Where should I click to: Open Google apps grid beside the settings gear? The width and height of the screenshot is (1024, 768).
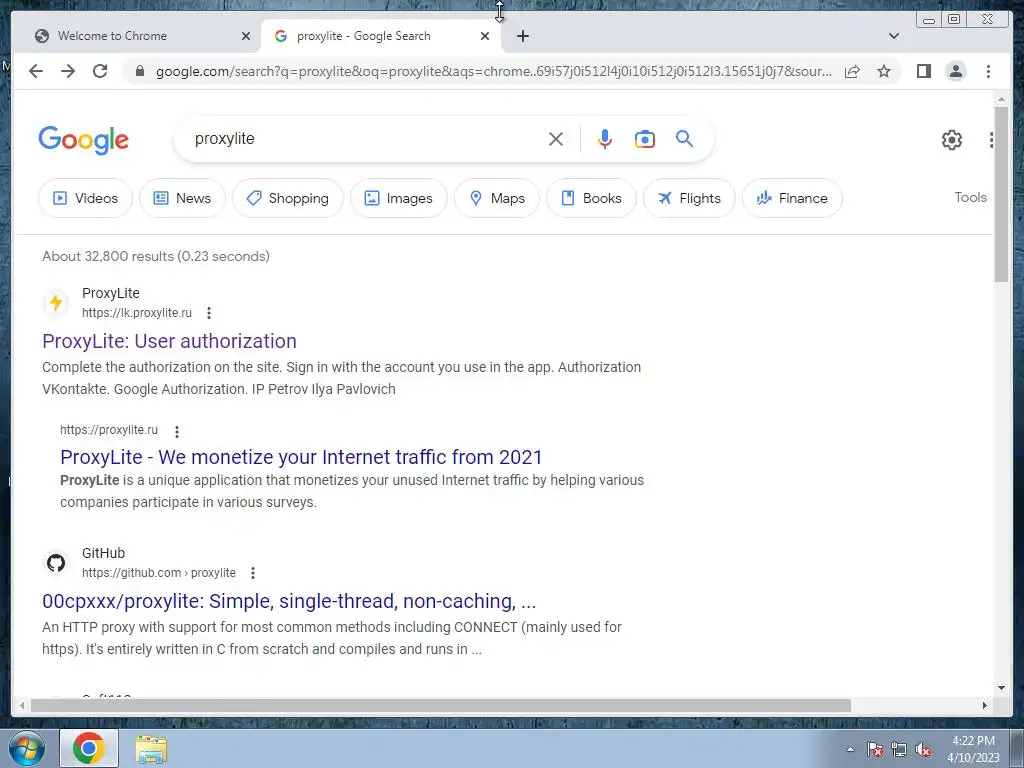(x=991, y=140)
